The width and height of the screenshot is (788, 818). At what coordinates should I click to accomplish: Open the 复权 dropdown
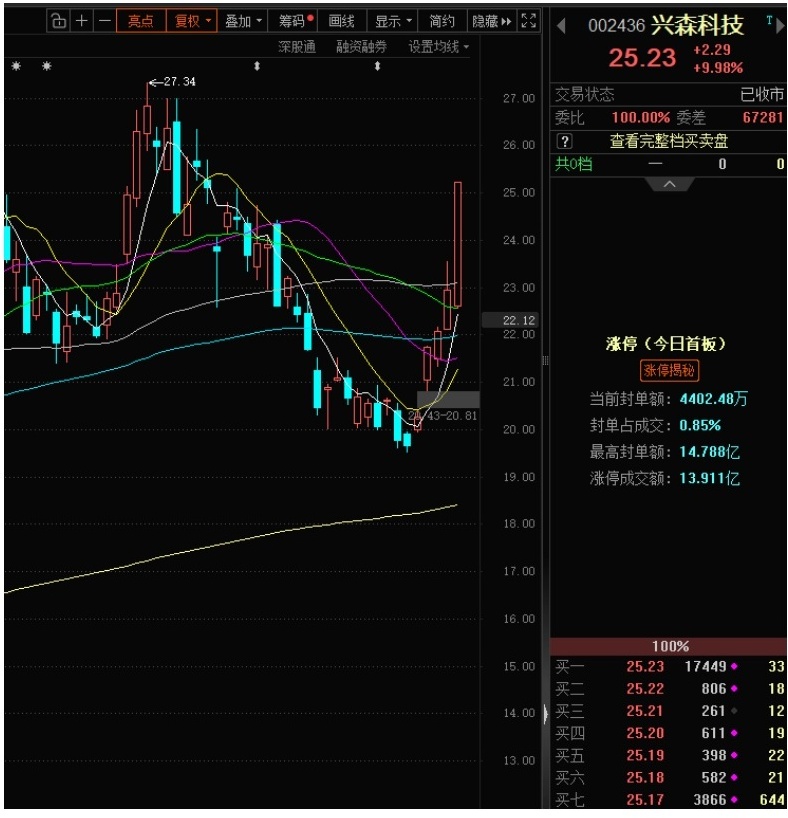(192, 21)
